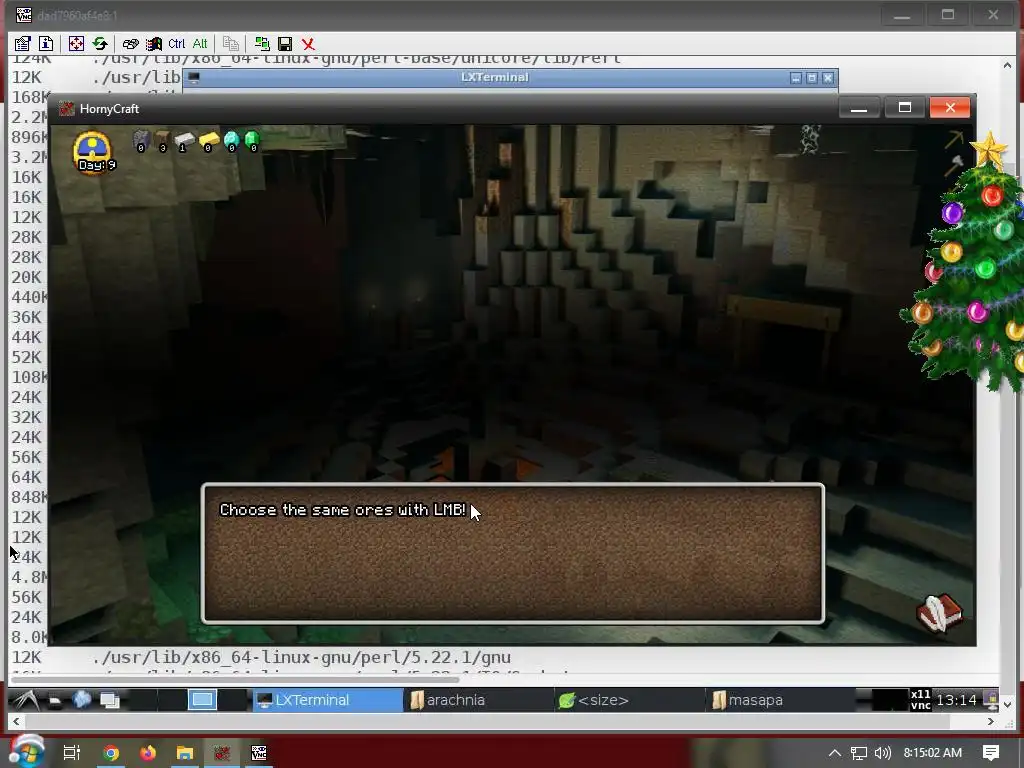Show VNC connection info
1024x768 pixels.
pos(46,44)
